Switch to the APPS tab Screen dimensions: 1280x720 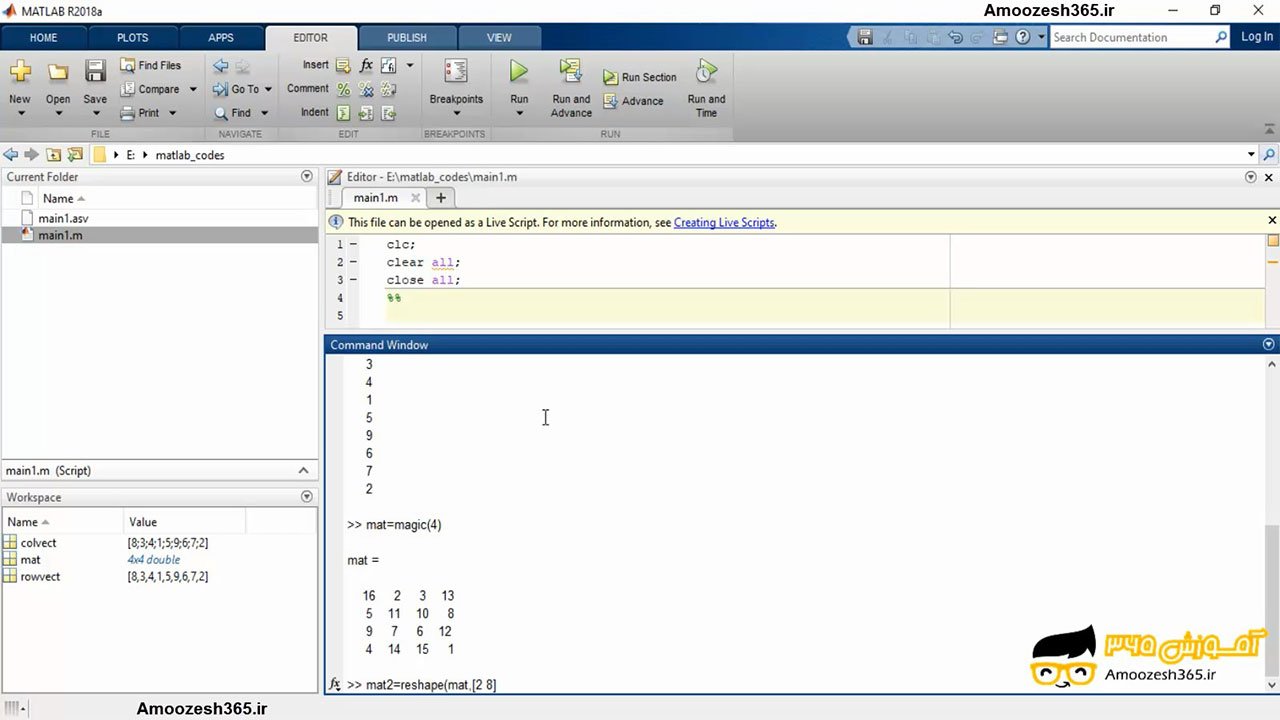click(x=221, y=38)
